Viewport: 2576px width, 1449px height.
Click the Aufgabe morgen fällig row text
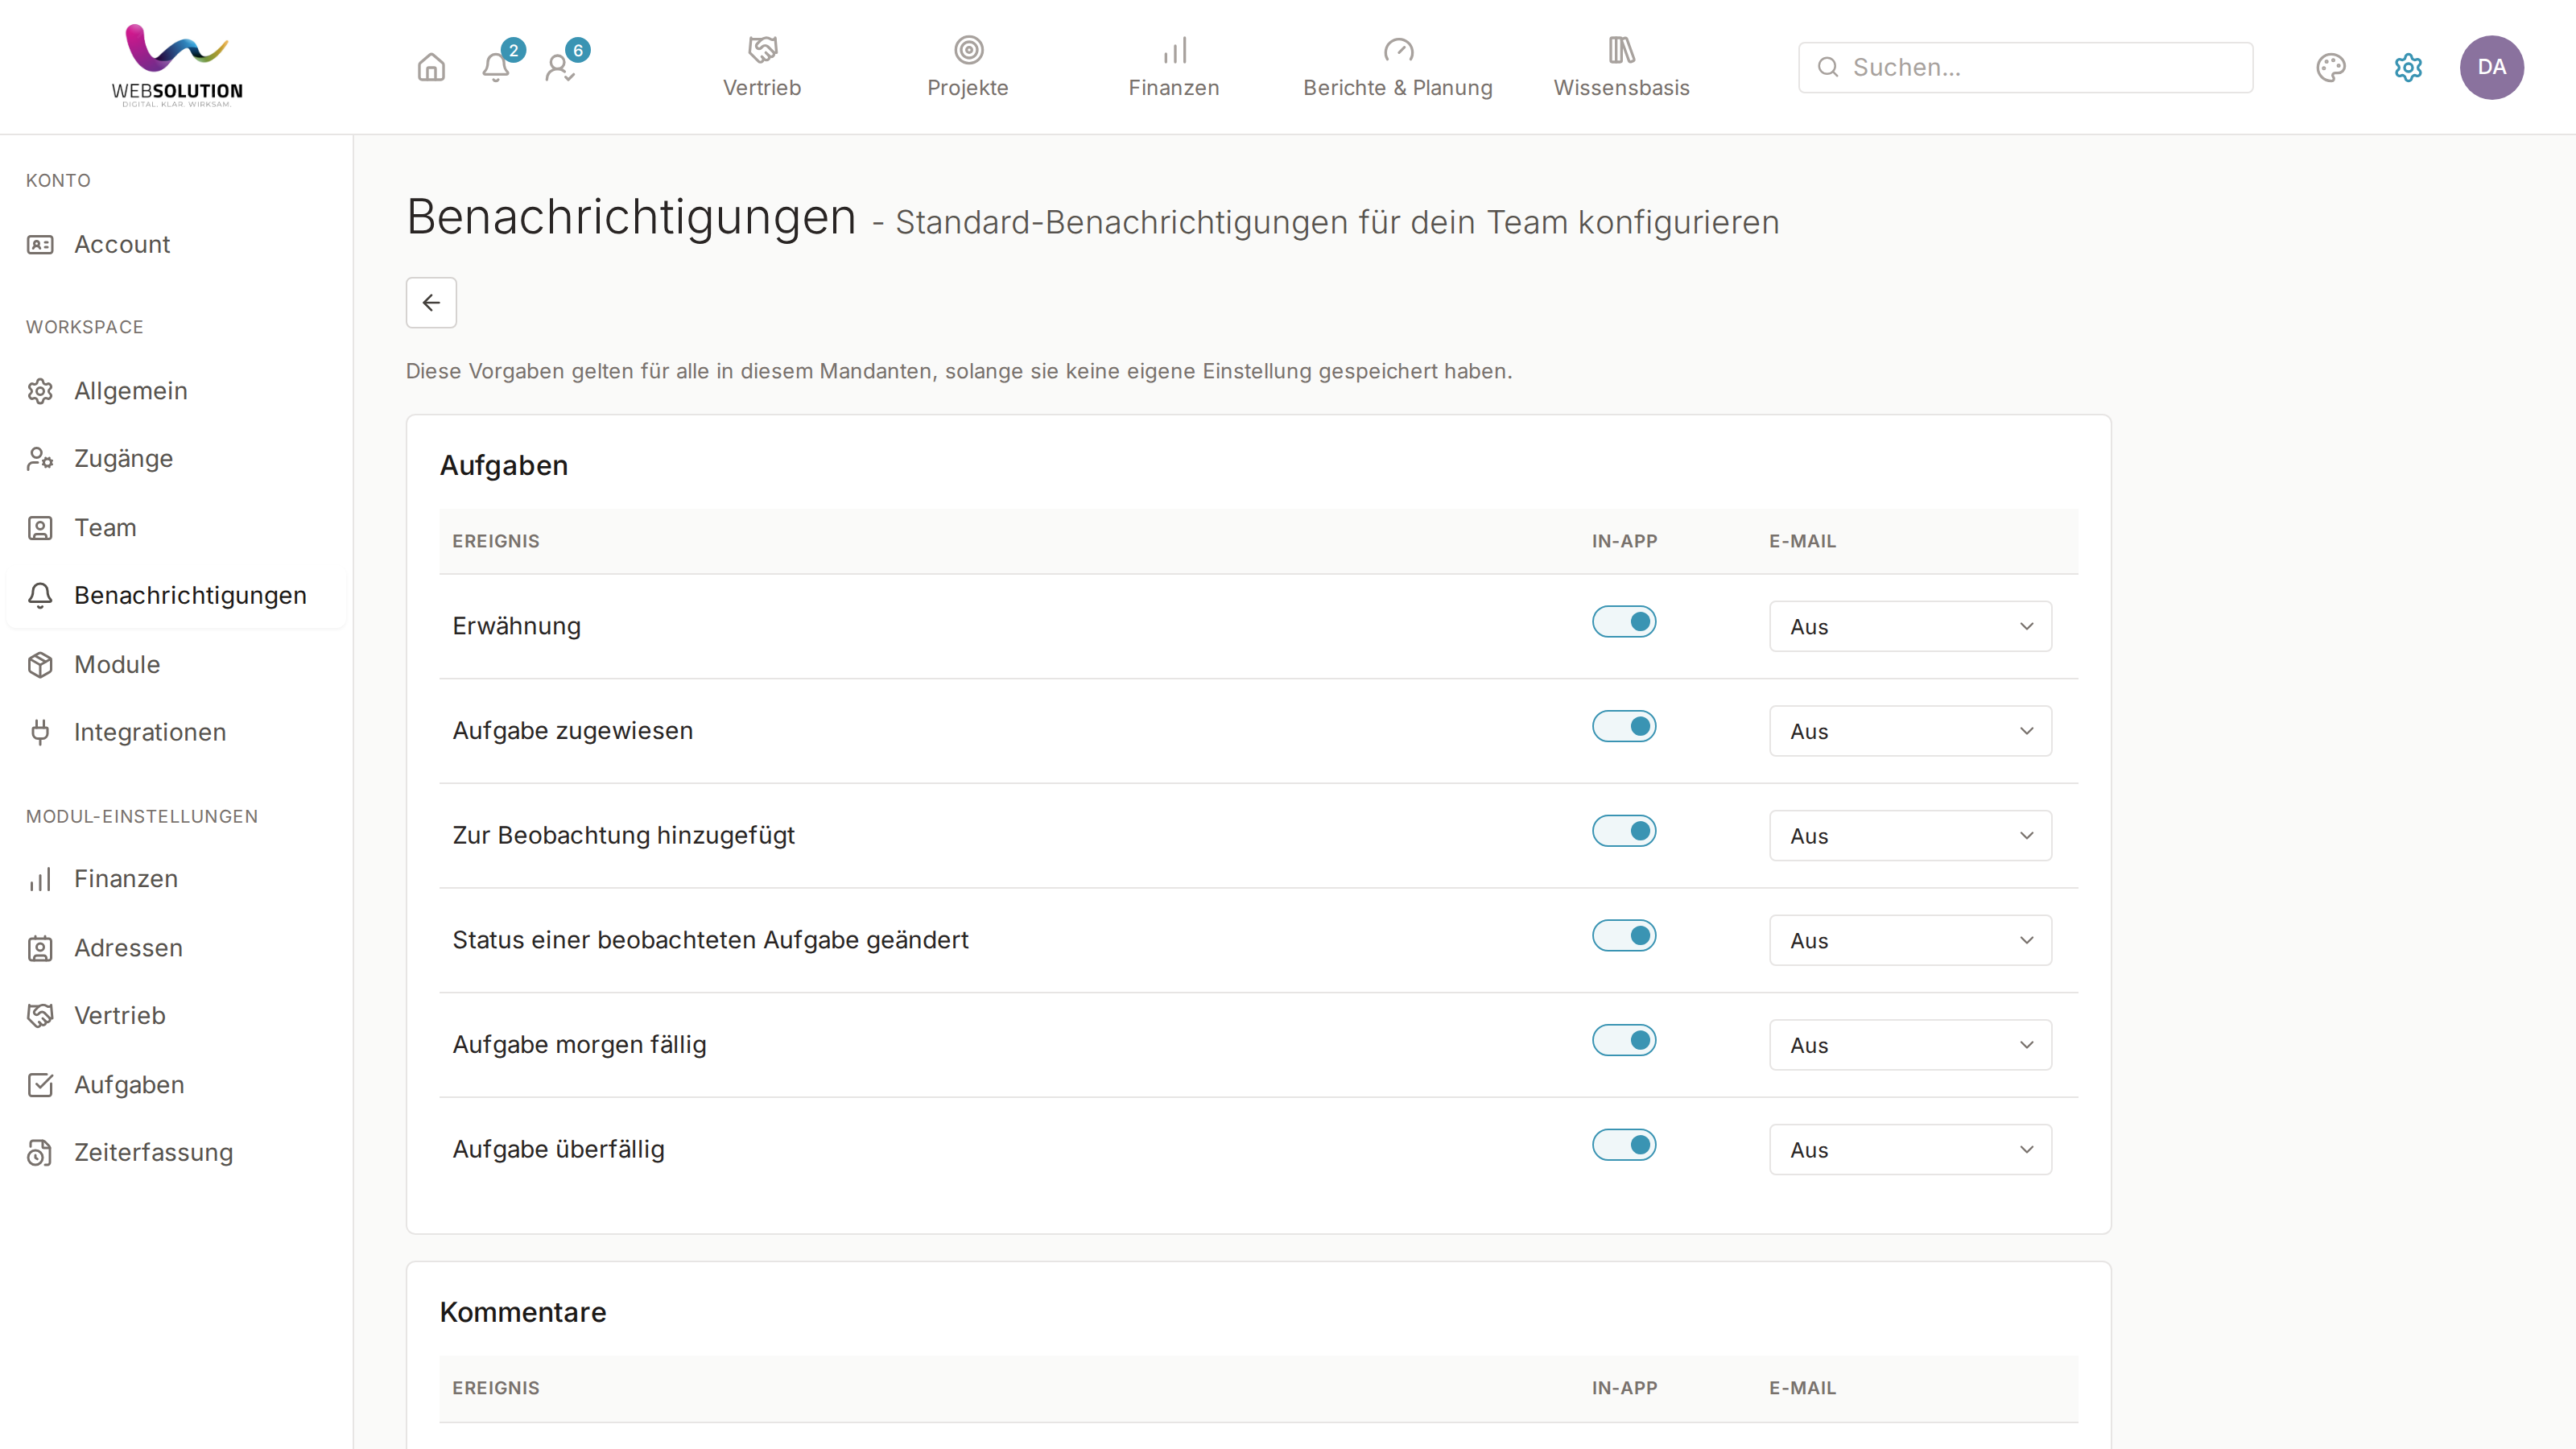(579, 1045)
